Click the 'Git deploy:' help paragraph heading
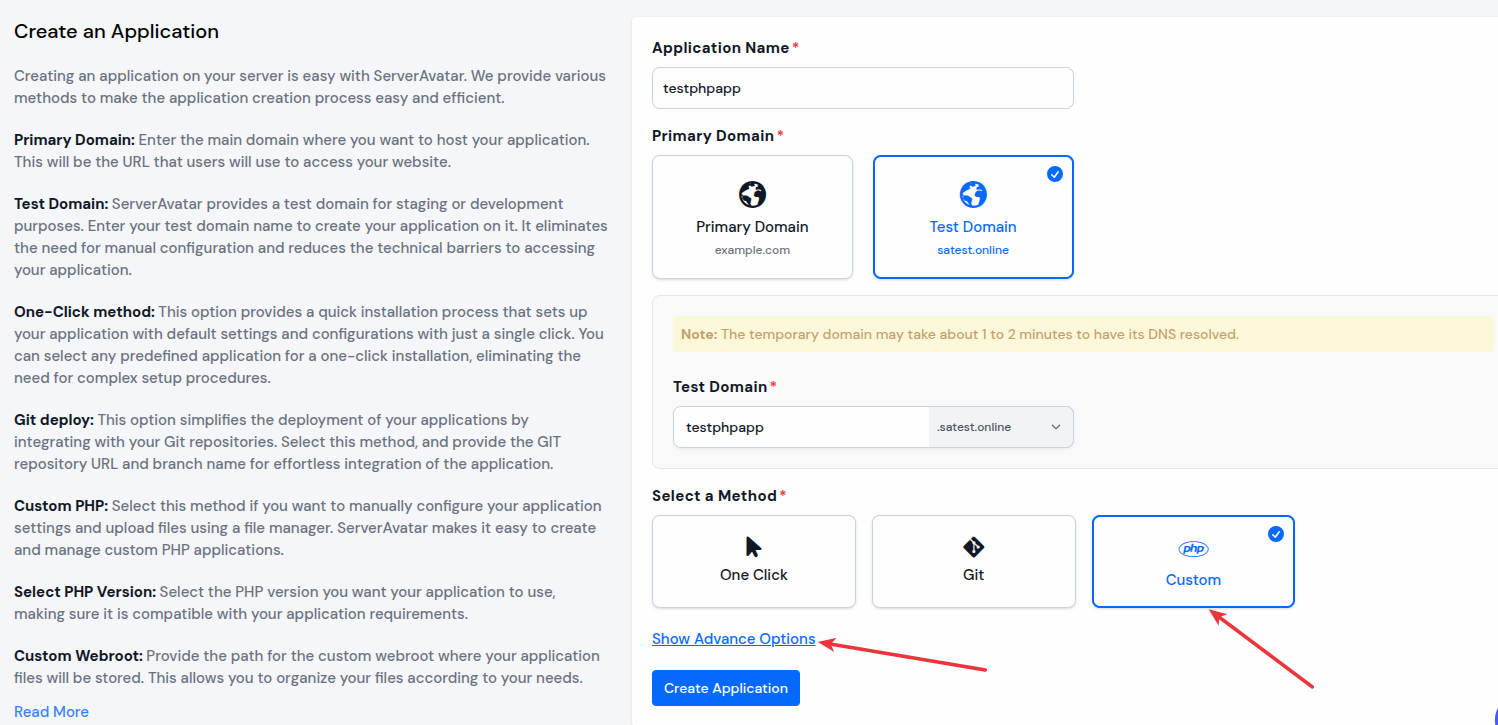This screenshot has height=725, width=1498. point(53,420)
